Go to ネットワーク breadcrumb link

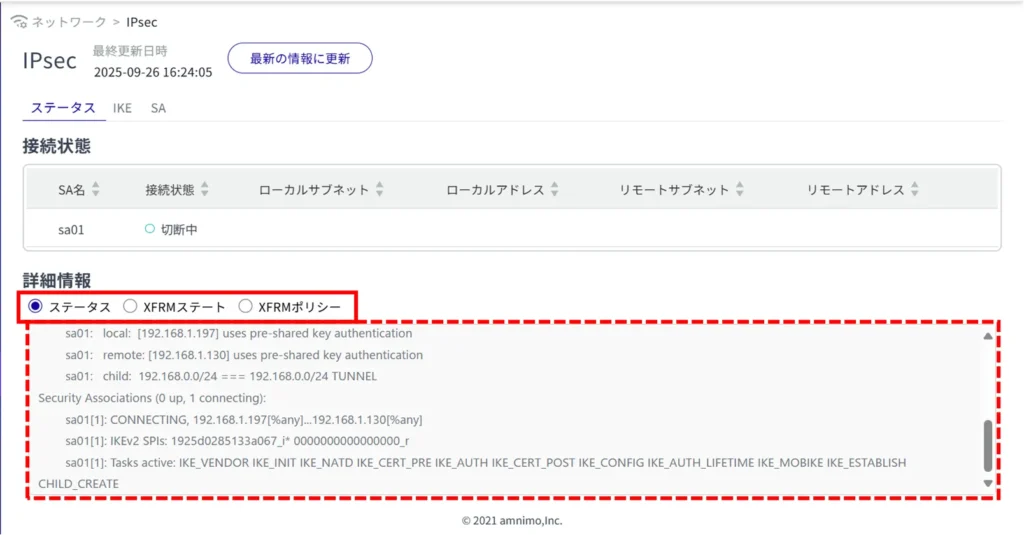click(68, 21)
